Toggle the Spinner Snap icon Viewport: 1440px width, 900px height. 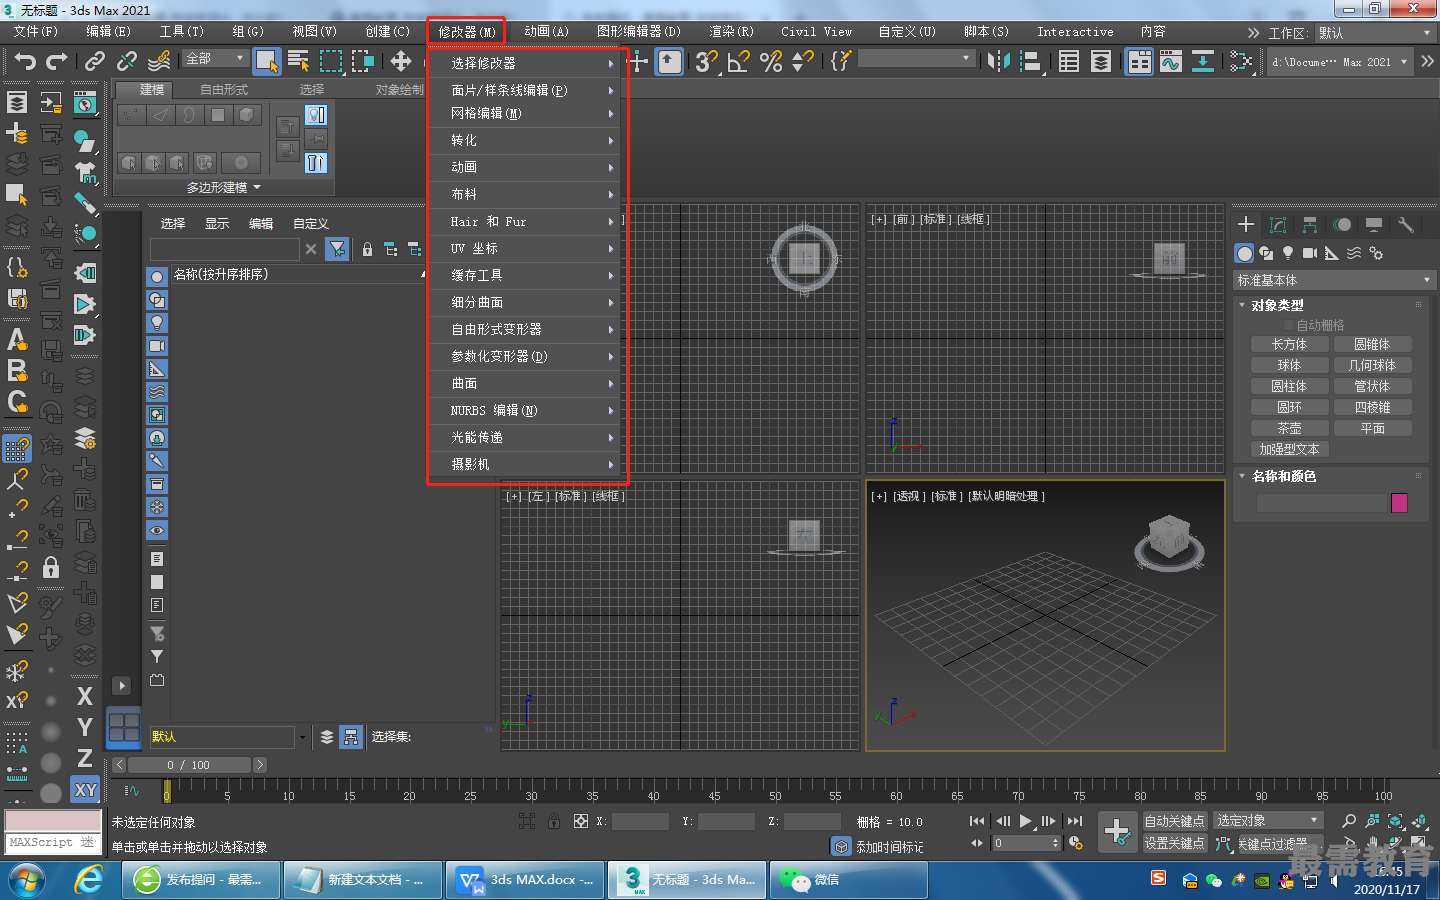(x=802, y=62)
